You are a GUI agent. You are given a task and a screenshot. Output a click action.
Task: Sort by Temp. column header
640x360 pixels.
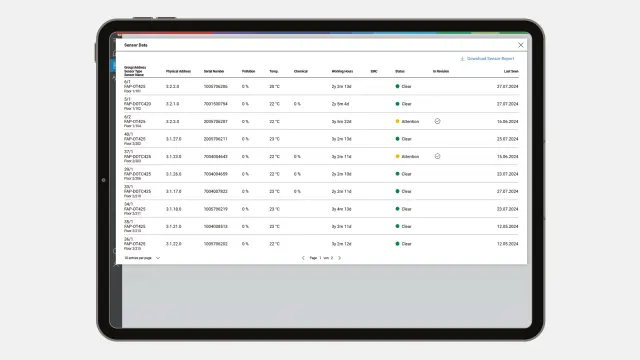[x=273, y=71]
